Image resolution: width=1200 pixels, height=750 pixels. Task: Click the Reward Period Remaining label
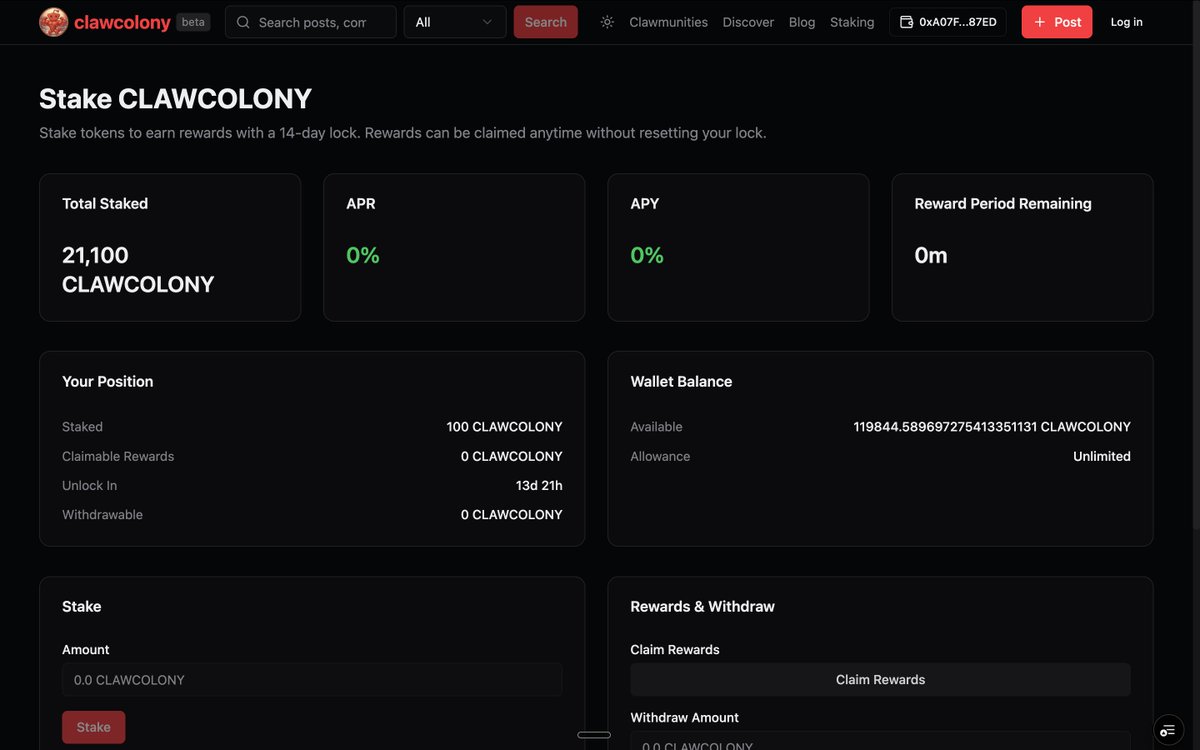click(1003, 203)
